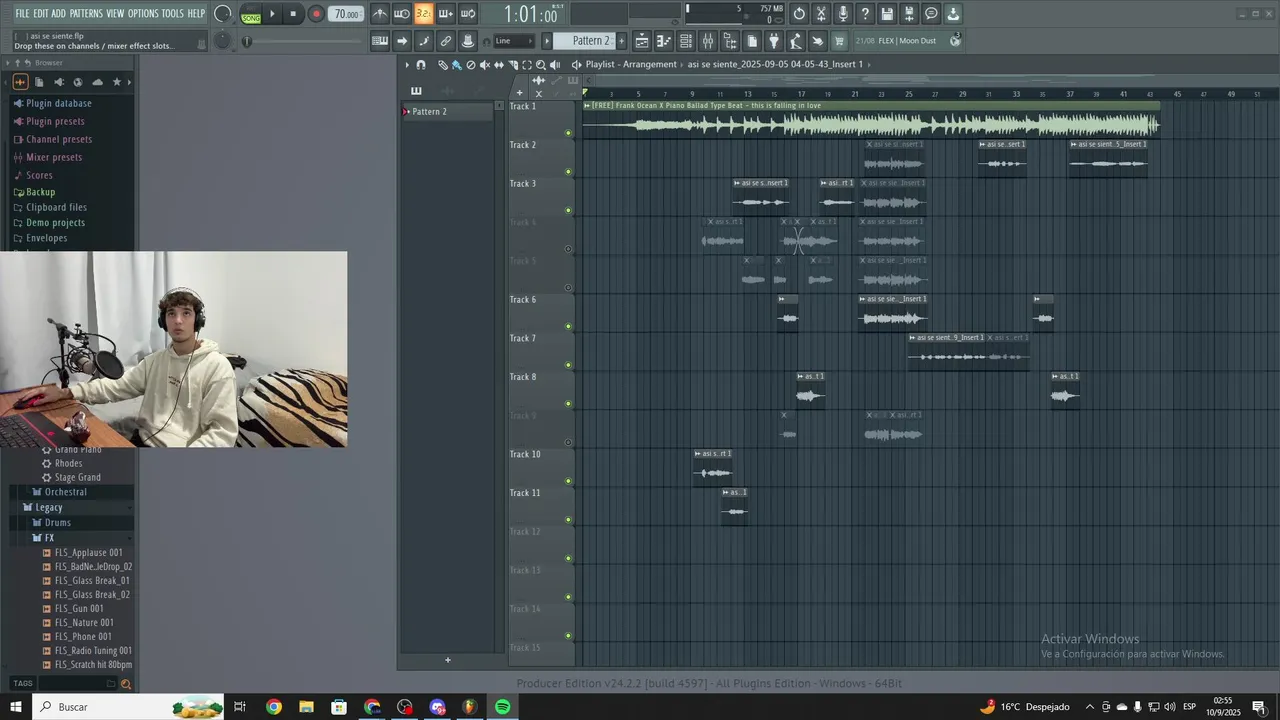Toggle Track 1 mute LED
The width and height of the screenshot is (1280, 720).
[x=568, y=133]
